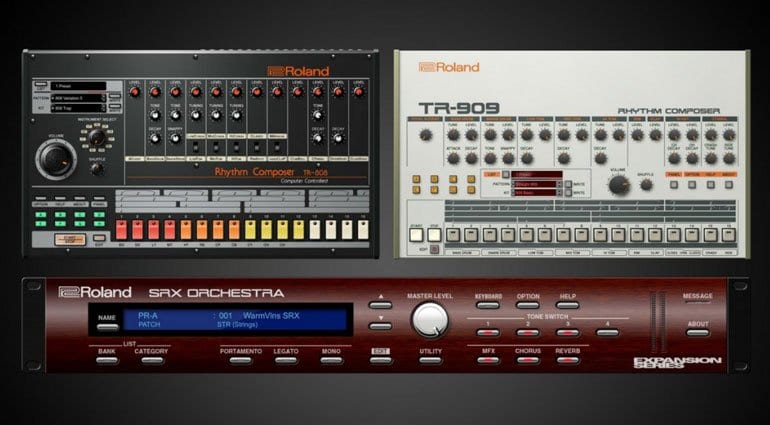770x425 pixels.
Task: Click the TR-909 EDIT button below Start
Action: coord(434,250)
